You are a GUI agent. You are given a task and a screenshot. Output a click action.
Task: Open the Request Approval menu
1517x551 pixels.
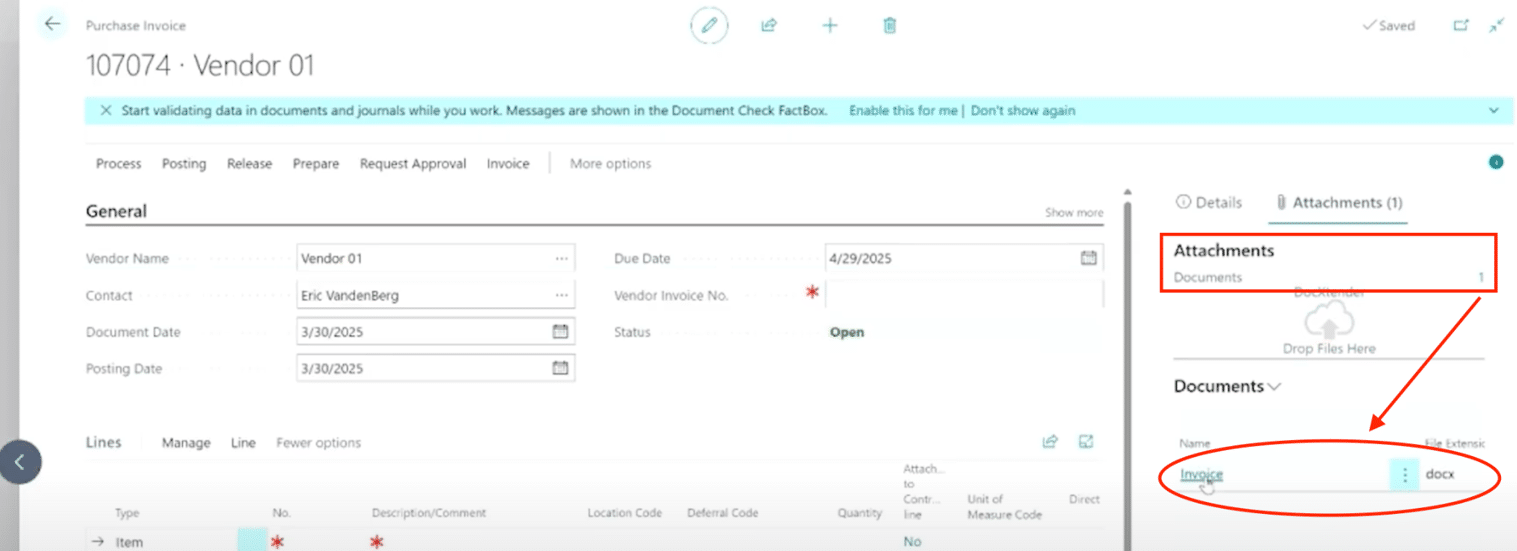tap(413, 163)
